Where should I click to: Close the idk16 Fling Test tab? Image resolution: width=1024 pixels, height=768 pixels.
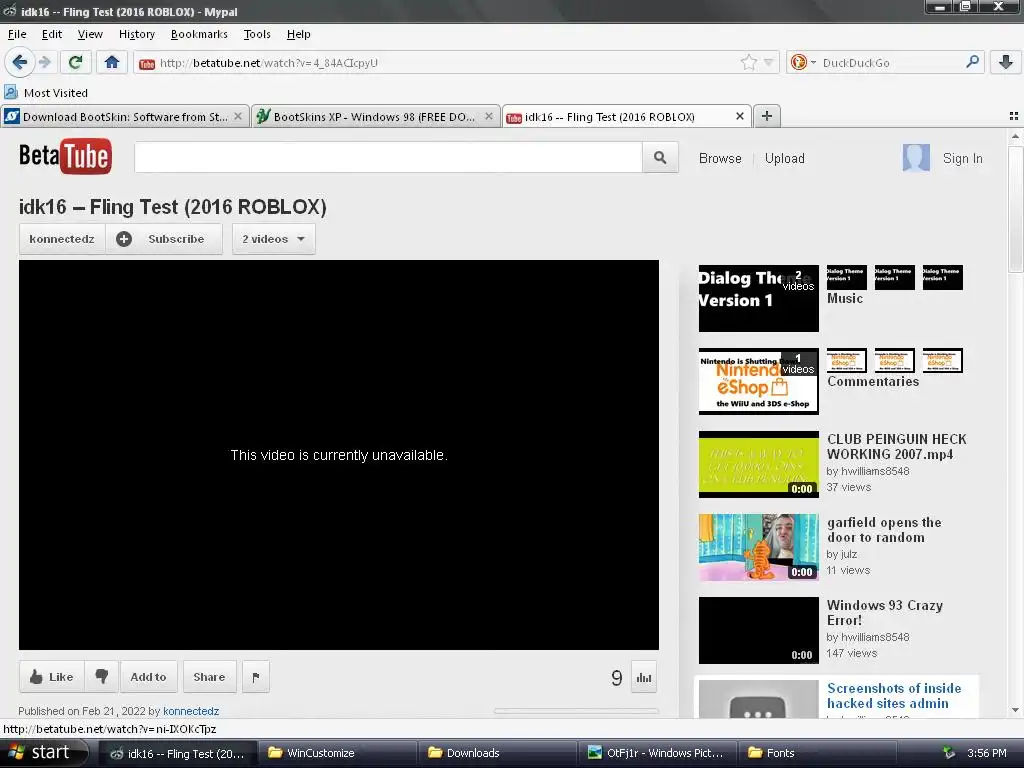(x=739, y=116)
